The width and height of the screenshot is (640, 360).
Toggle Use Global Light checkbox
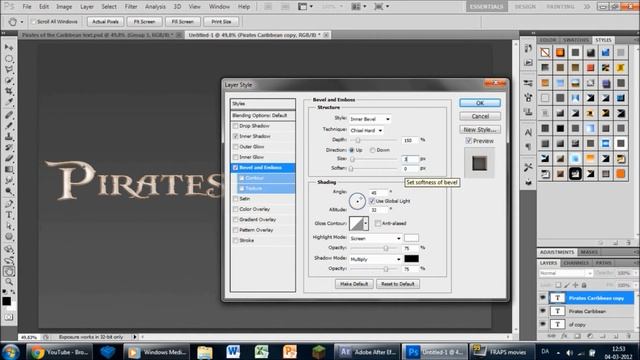[371, 201]
